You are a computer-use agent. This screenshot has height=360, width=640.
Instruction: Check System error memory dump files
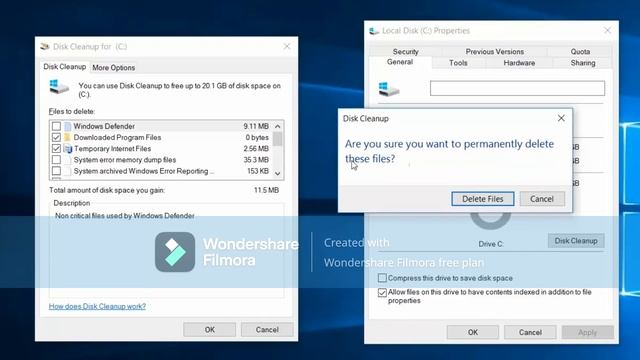click(x=56, y=160)
